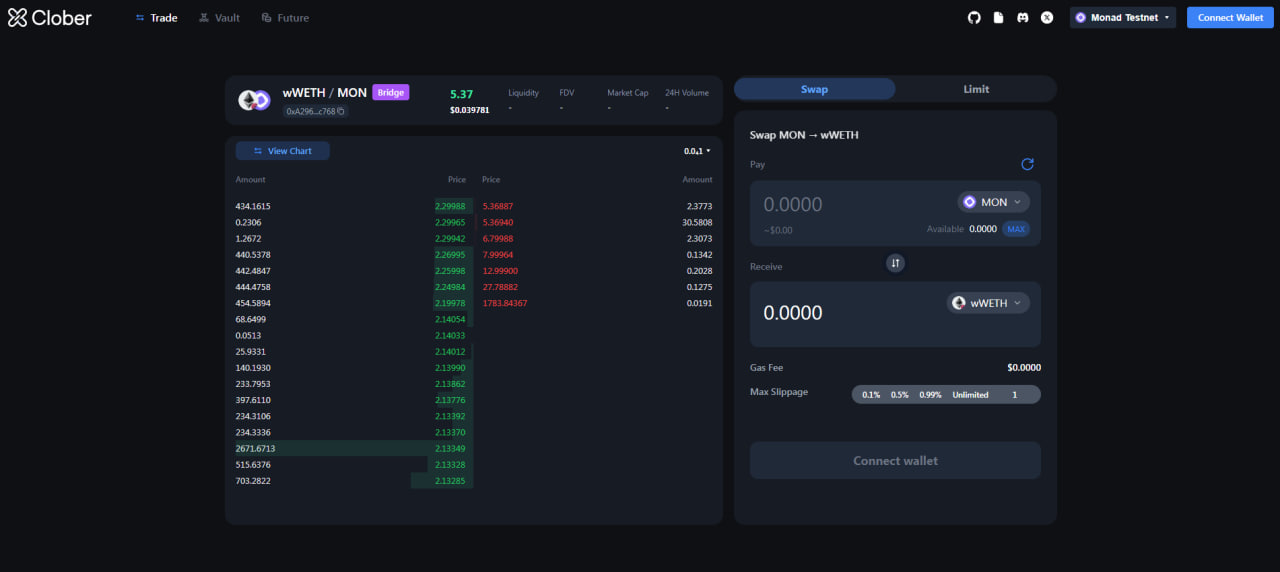Select the ask price 5.36887
1280x572 pixels.
click(497, 206)
